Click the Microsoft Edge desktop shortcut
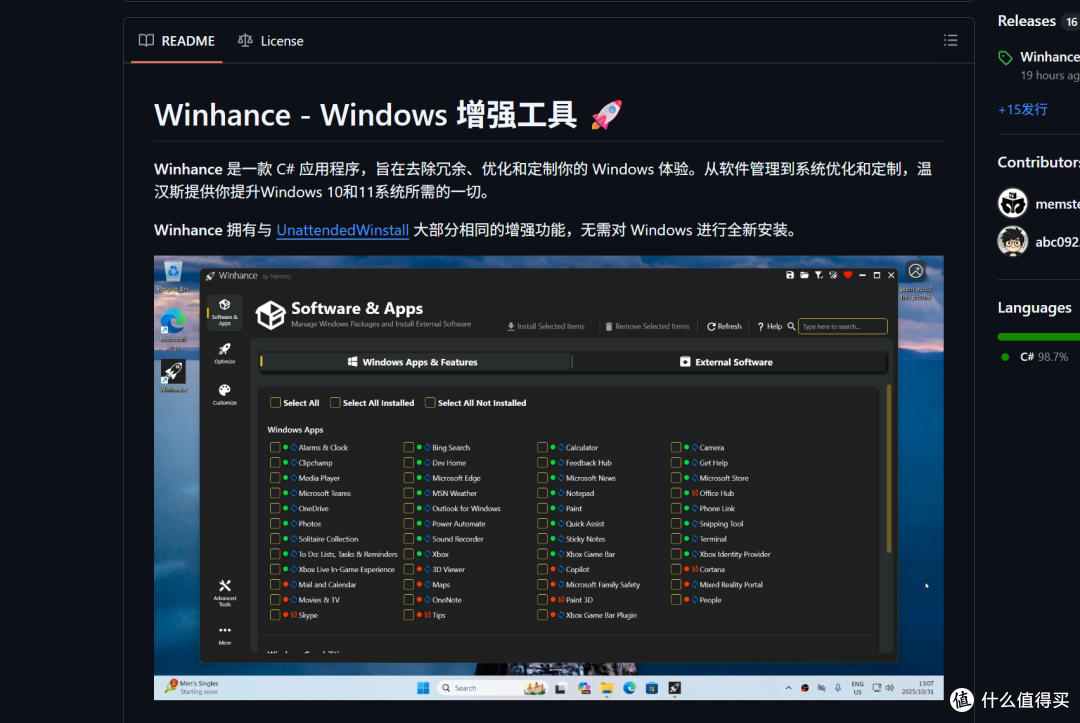Screen dimensions: 1080x723 click(x=173, y=329)
